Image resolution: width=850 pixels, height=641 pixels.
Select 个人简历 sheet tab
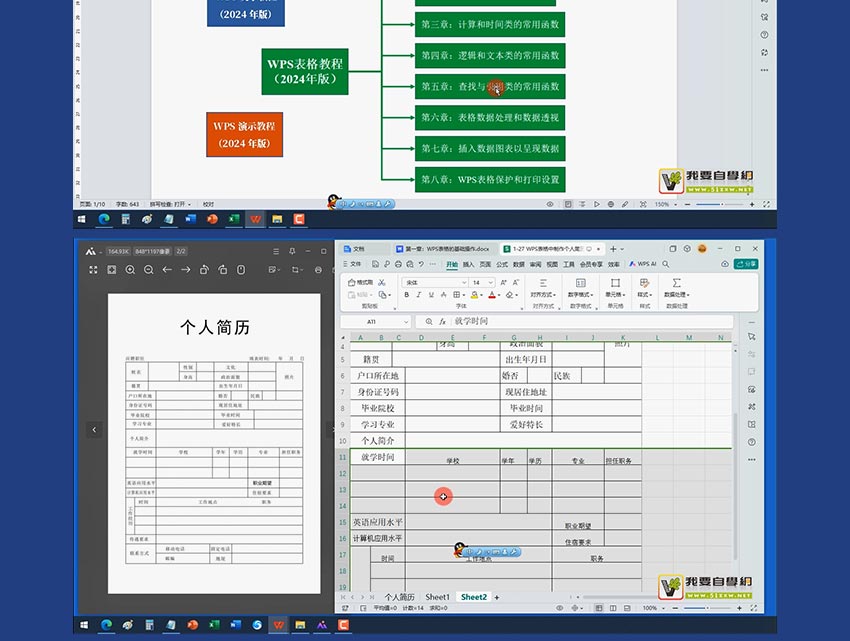pyautogui.click(x=400, y=597)
